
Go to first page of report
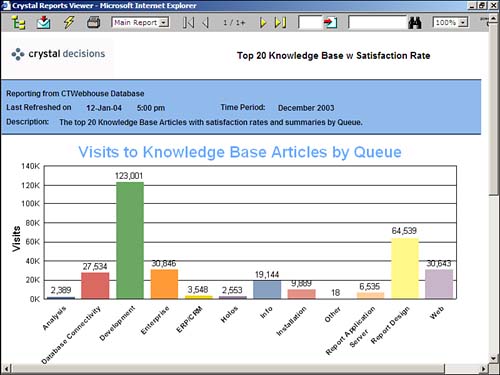(188, 23)
